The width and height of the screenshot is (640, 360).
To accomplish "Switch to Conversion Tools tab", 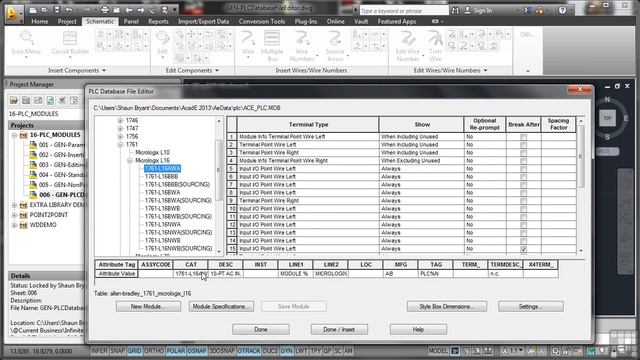I will pos(262,21).
